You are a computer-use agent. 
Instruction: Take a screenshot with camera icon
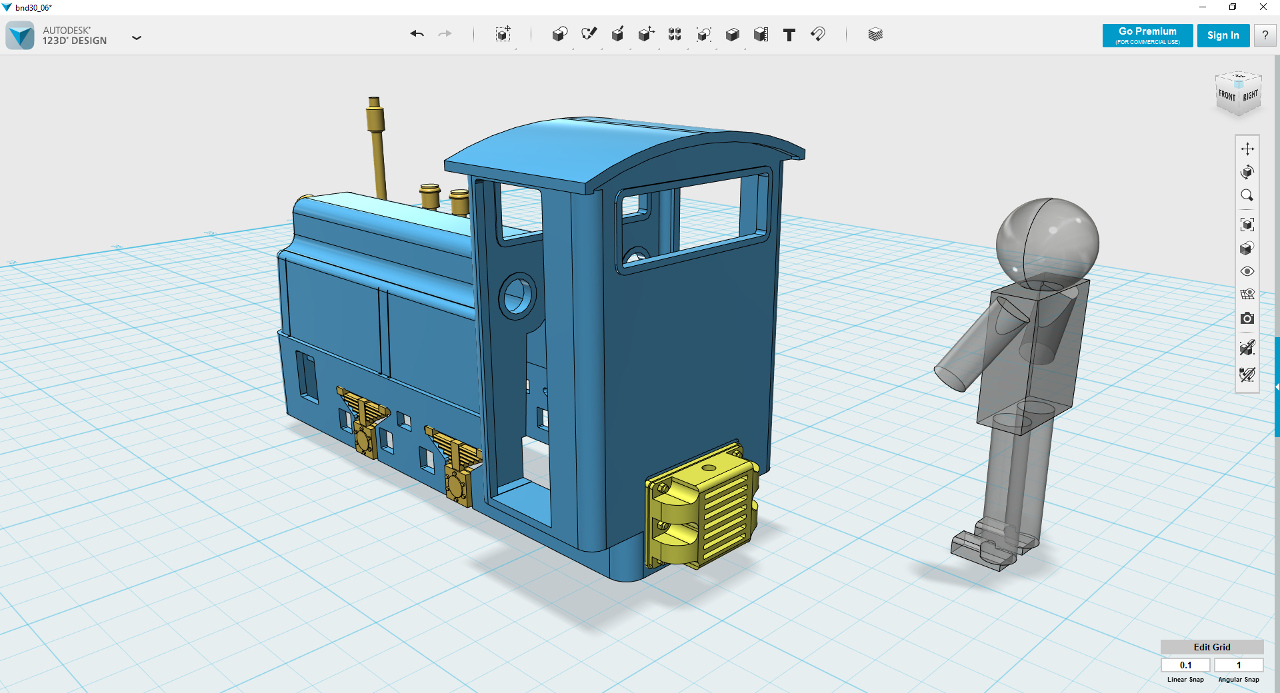click(x=1247, y=319)
